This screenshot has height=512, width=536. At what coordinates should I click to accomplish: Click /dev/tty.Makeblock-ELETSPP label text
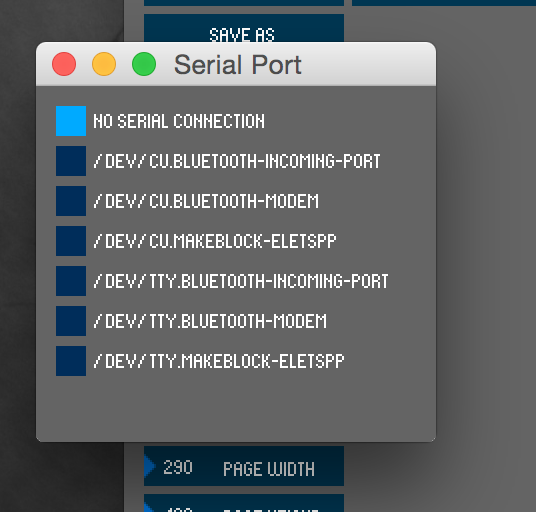click(219, 361)
